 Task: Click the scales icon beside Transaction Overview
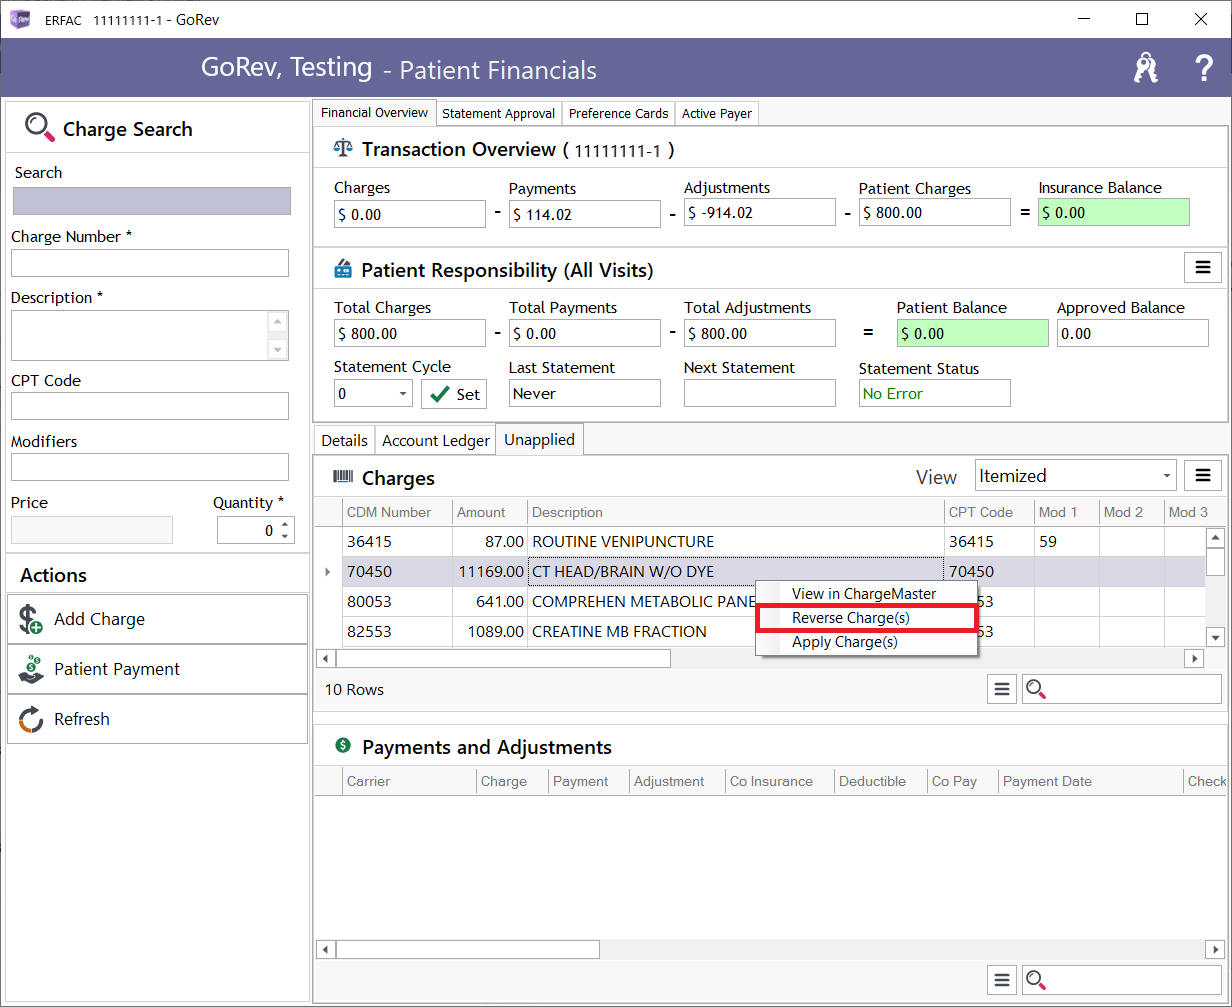(343, 149)
